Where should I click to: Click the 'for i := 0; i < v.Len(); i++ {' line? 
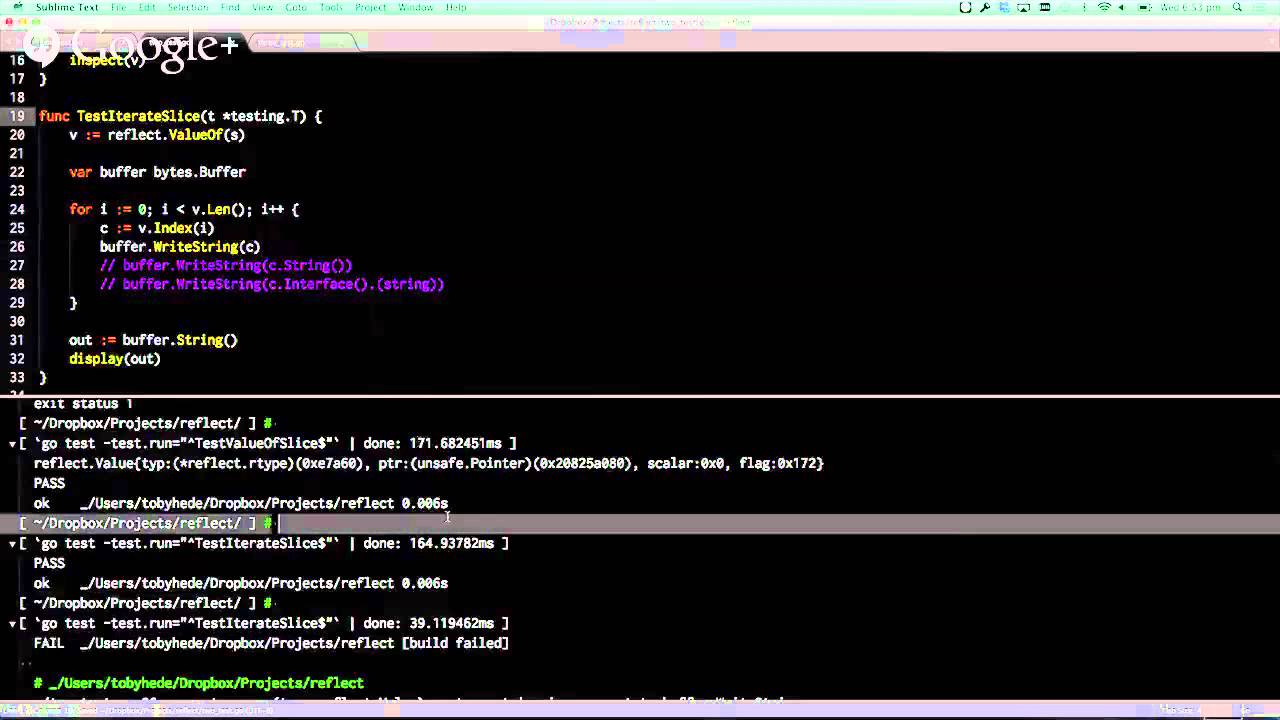tap(184, 209)
